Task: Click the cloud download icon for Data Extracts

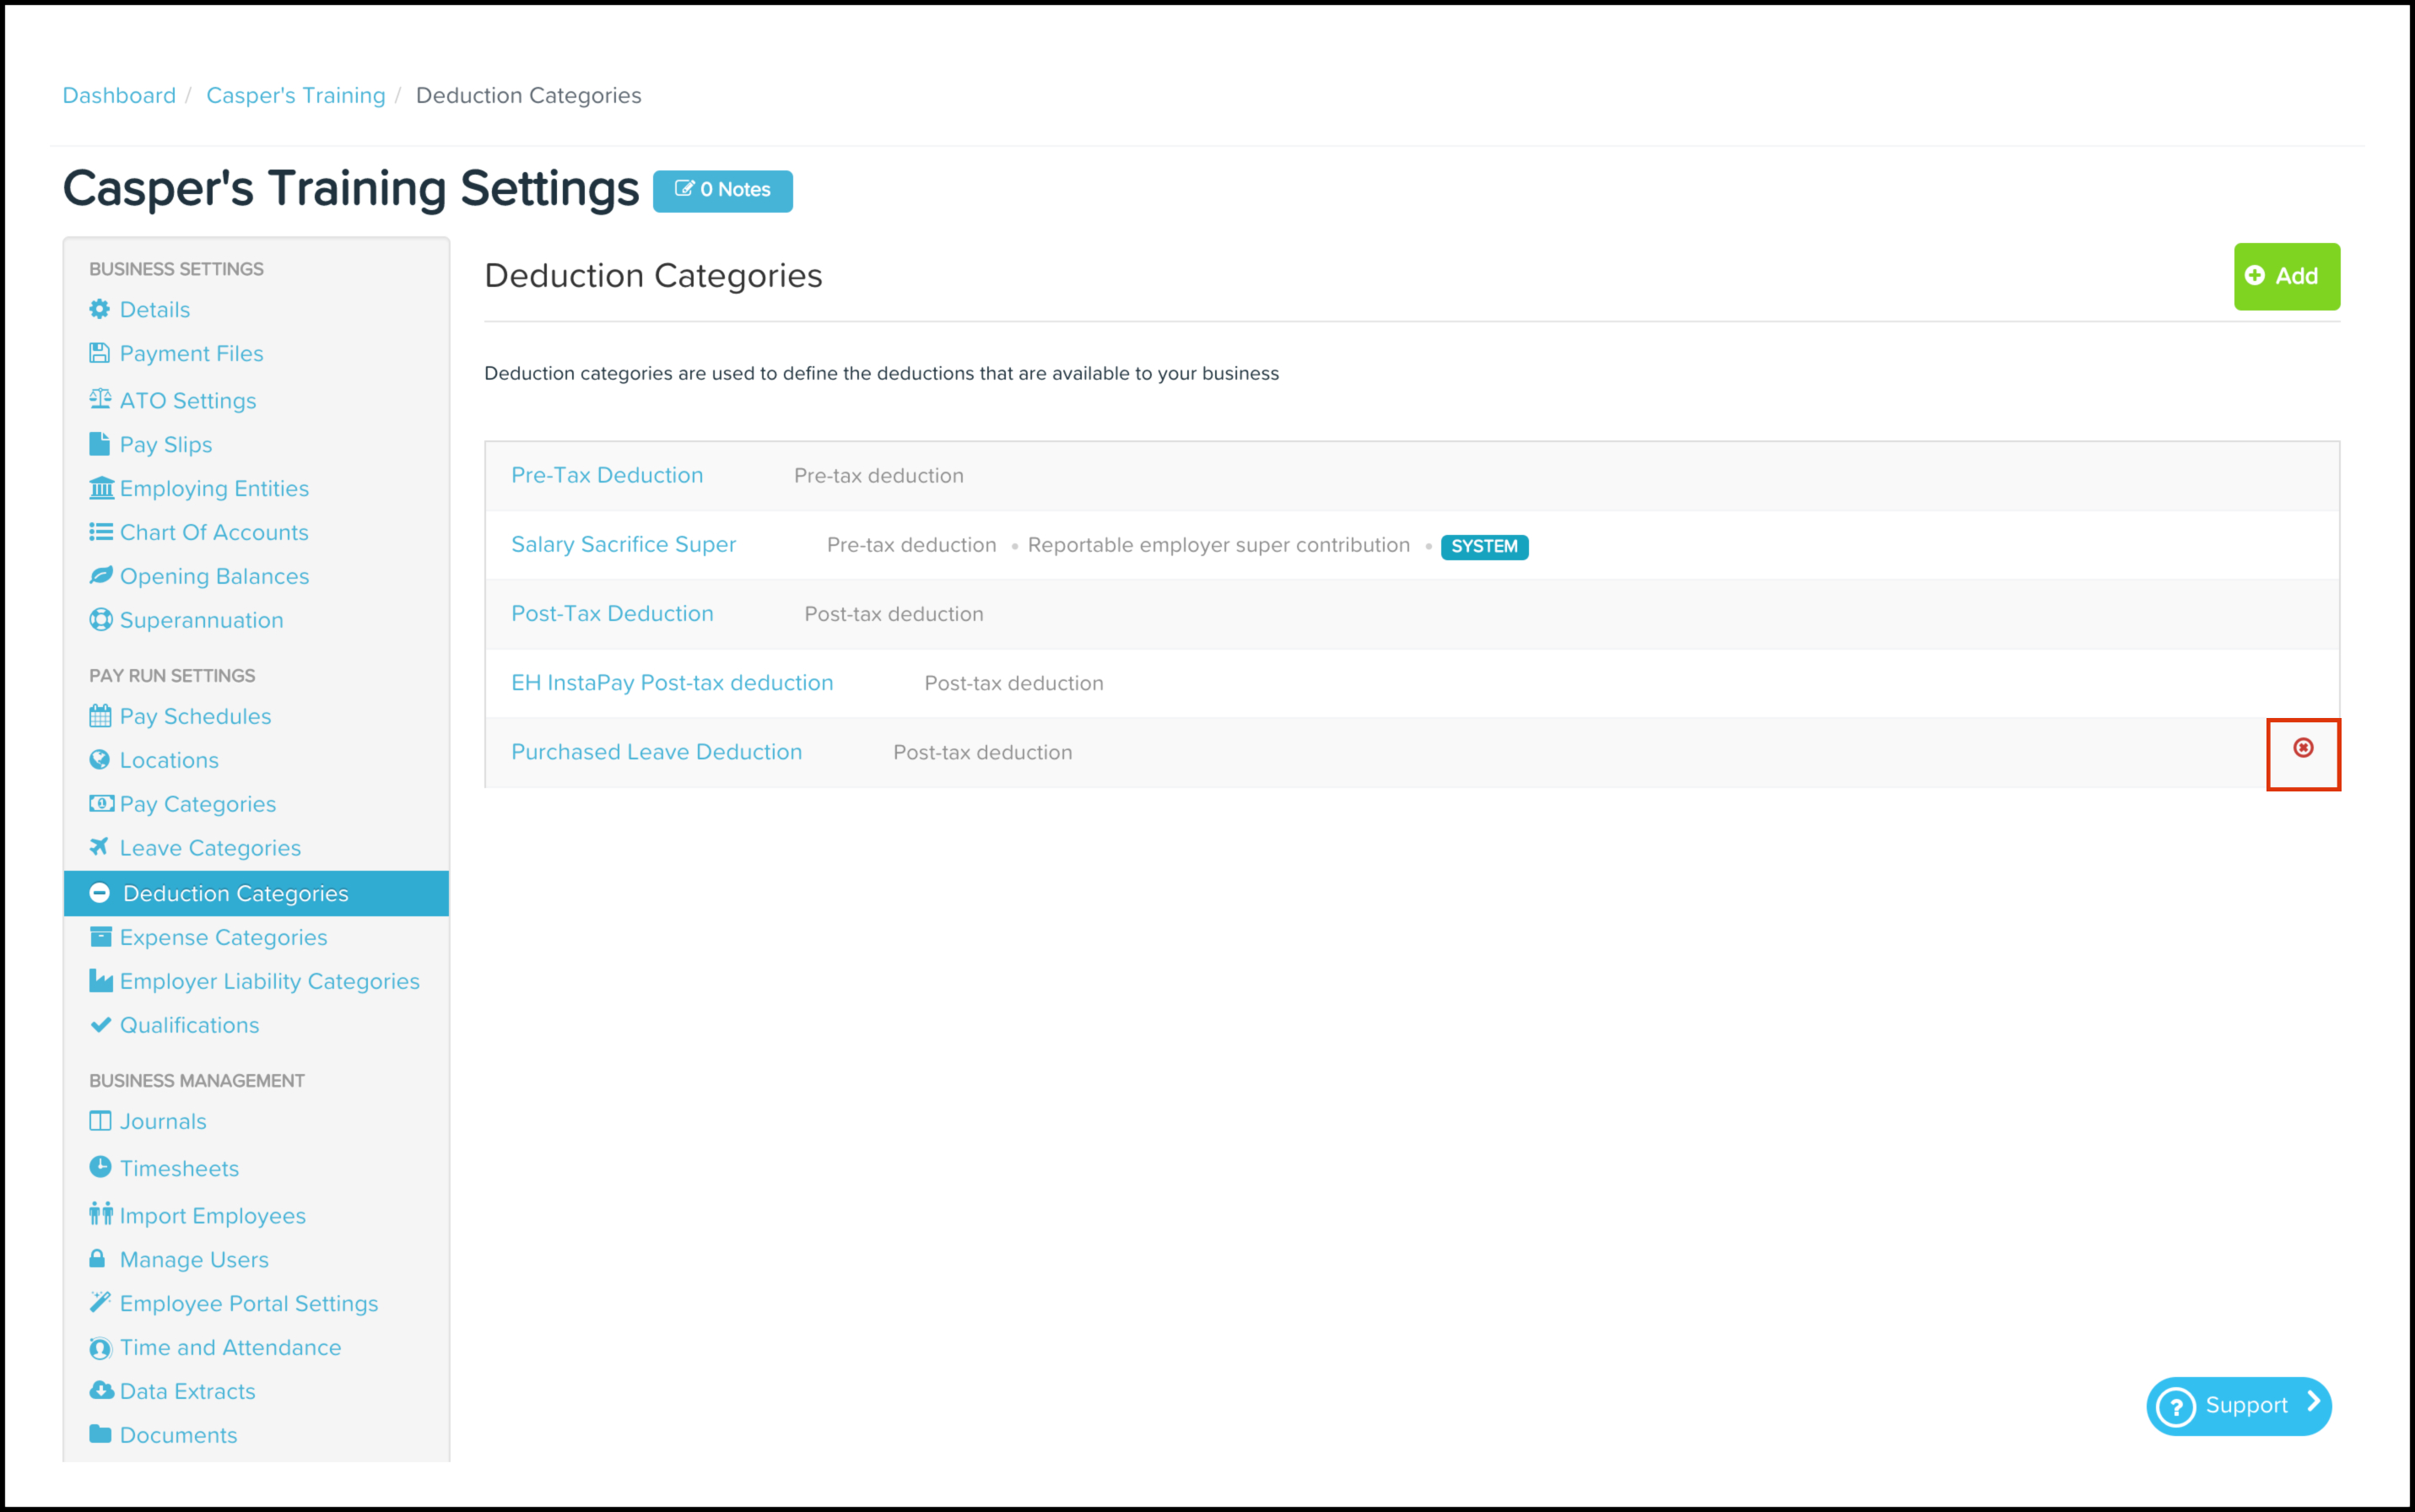Action: coord(101,1390)
